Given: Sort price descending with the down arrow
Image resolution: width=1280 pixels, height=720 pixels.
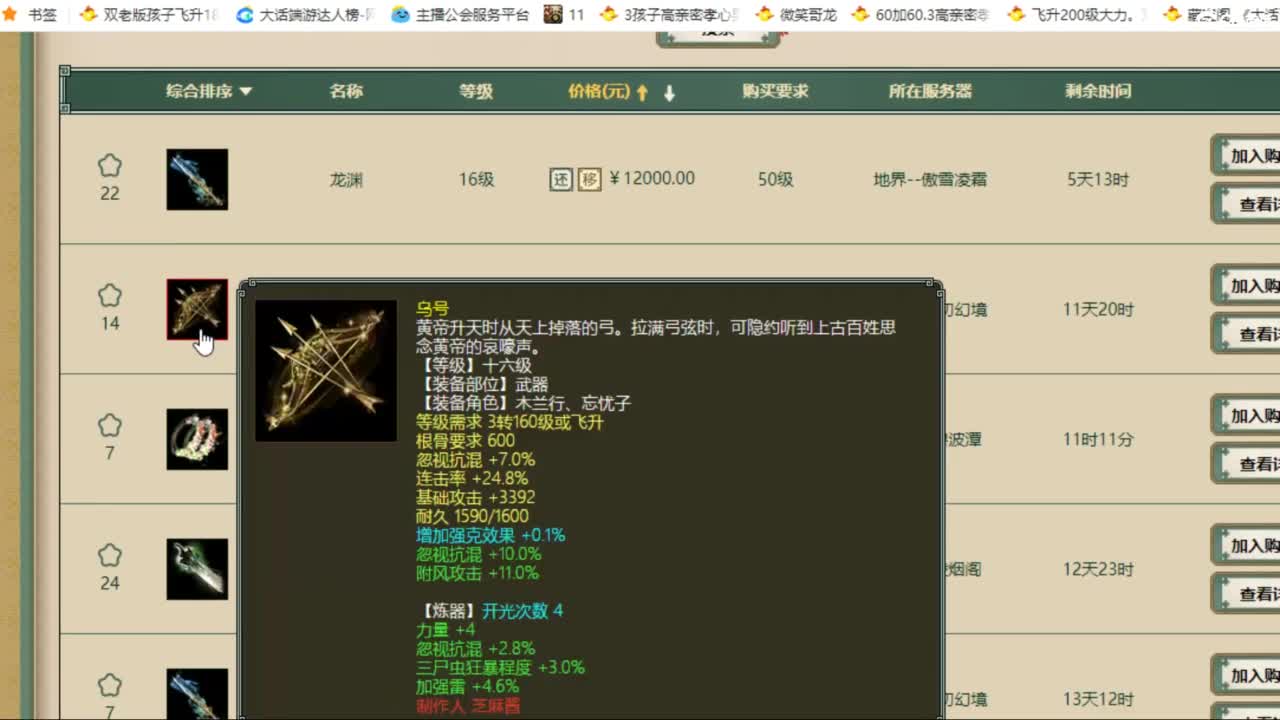Looking at the screenshot, I should click(x=669, y=92).
